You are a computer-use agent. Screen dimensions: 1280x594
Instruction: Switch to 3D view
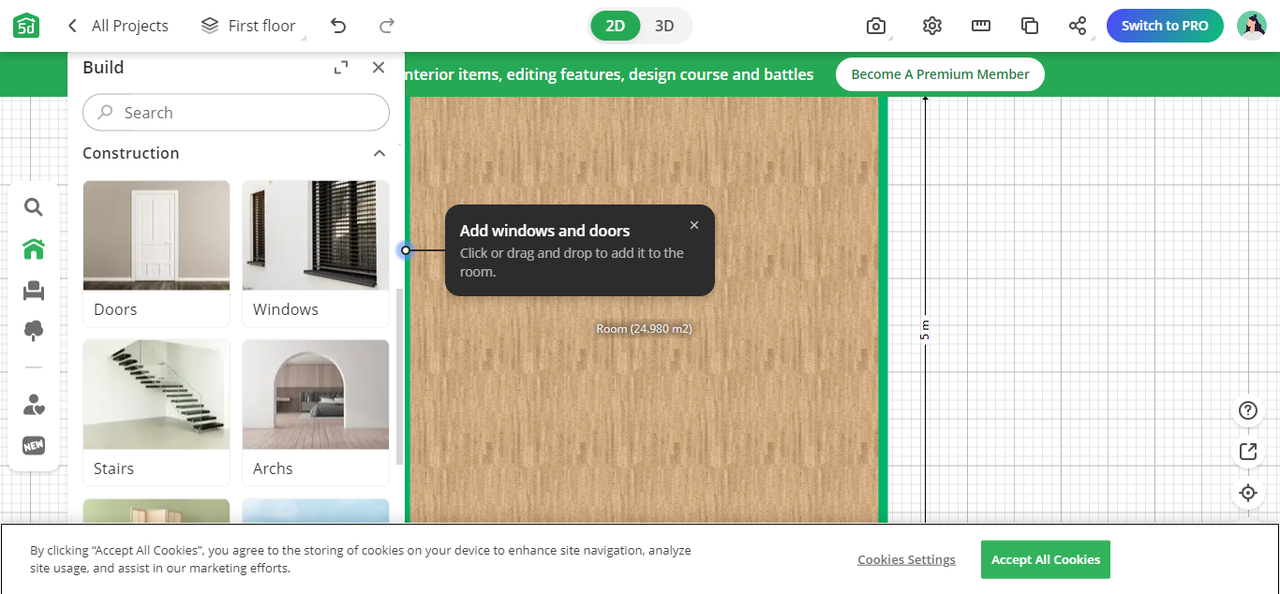pyautogui.click(x=664, y=26)
